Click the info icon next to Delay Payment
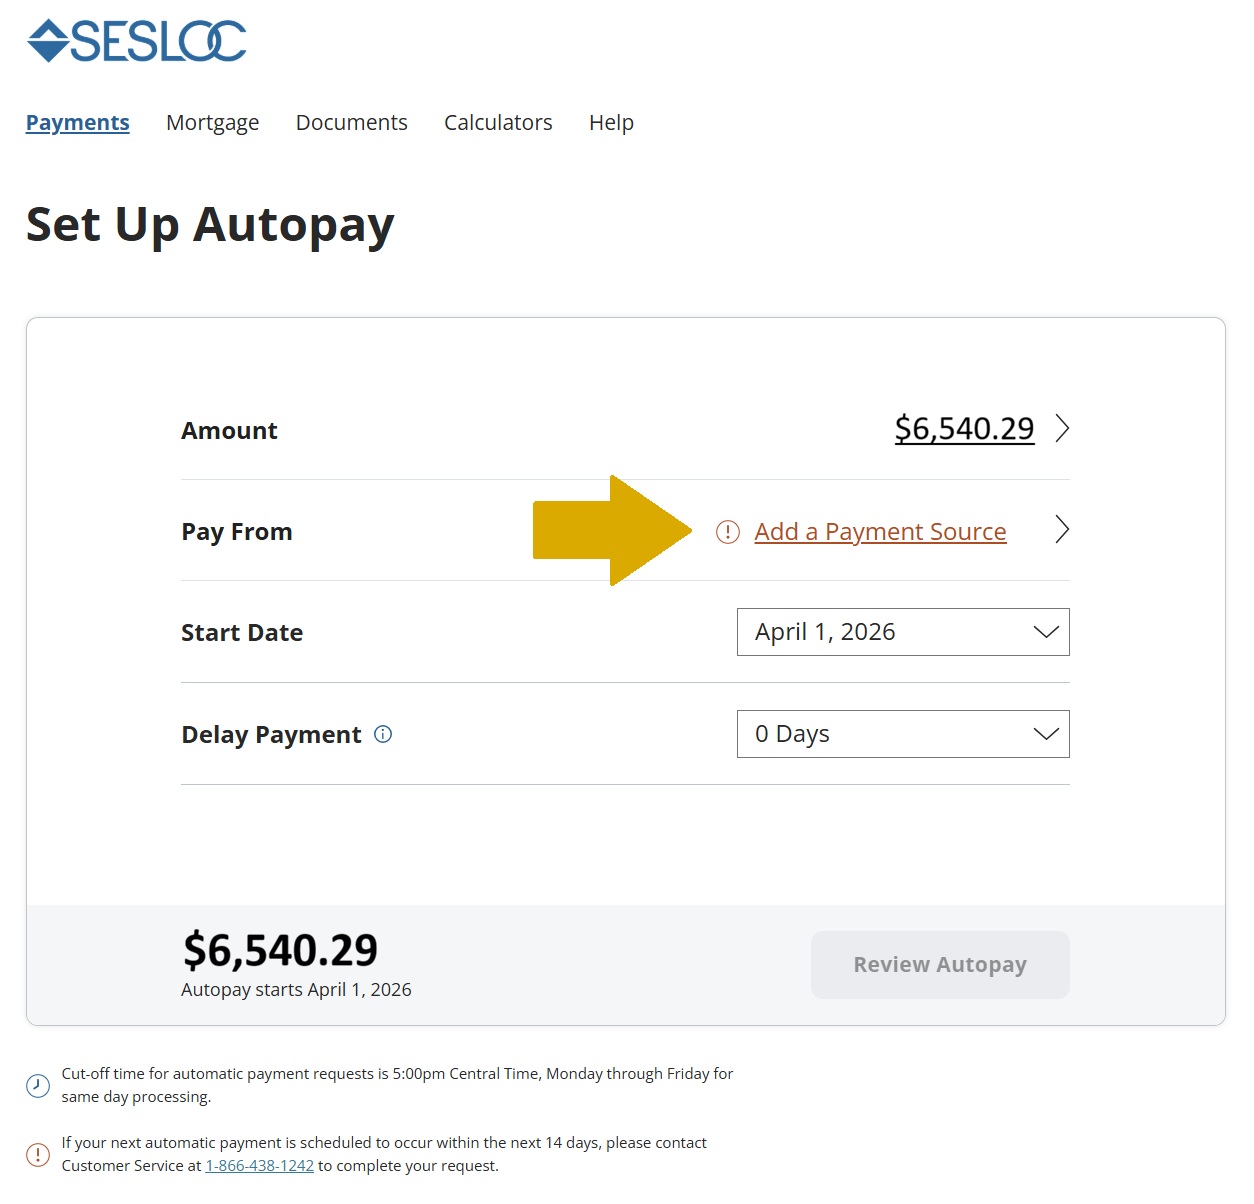 click(x=382, y=734)
